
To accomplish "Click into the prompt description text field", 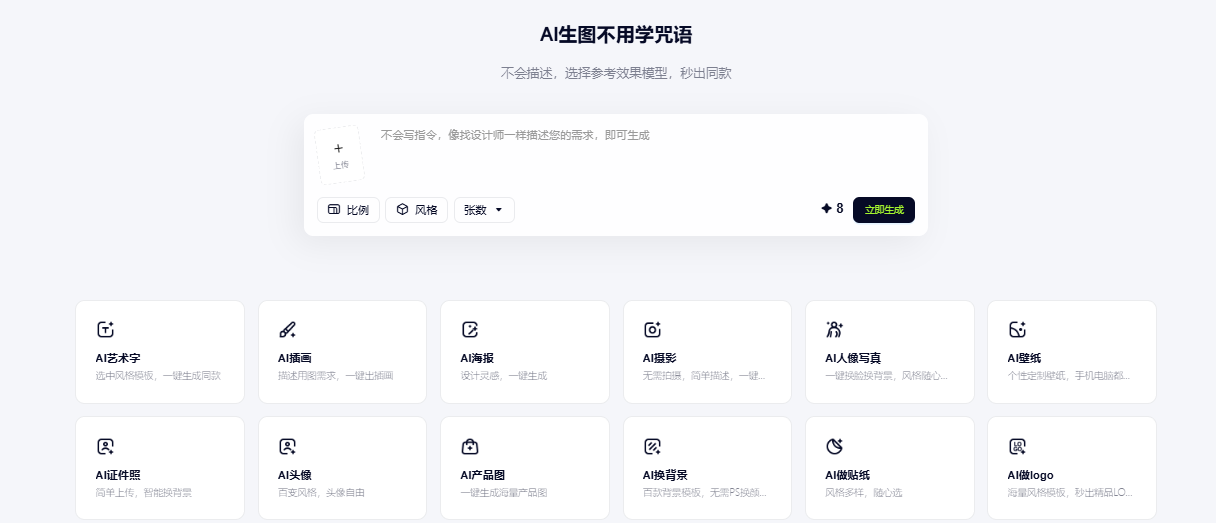I will click(645, 155).
